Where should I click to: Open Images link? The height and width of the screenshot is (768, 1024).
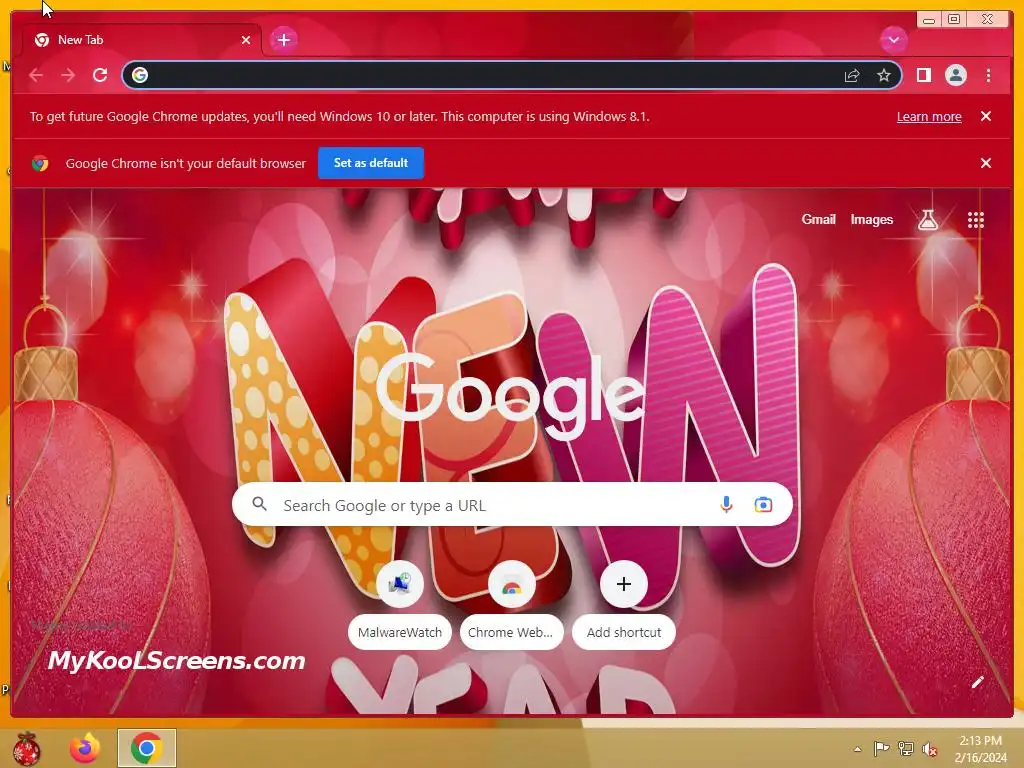point(871,219)
